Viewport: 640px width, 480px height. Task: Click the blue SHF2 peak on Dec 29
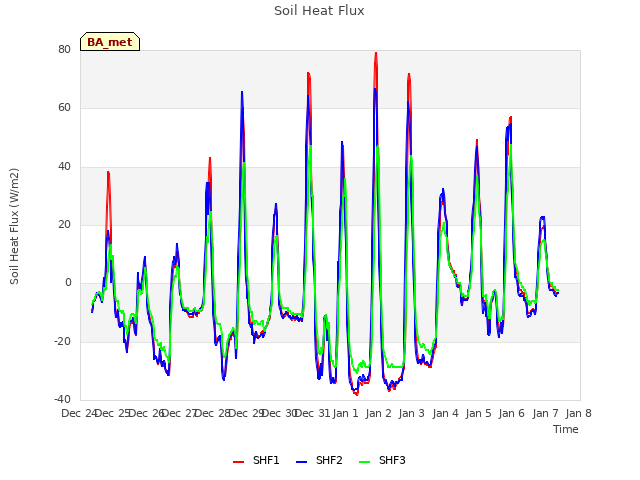[x=242, y=93]
